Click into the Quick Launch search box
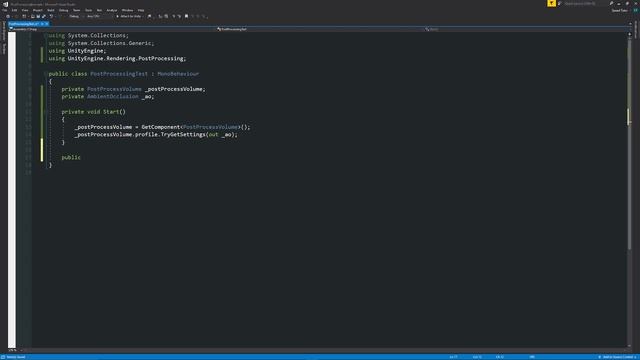The height and width of the screenshot is (360, 640). (584, 3)
